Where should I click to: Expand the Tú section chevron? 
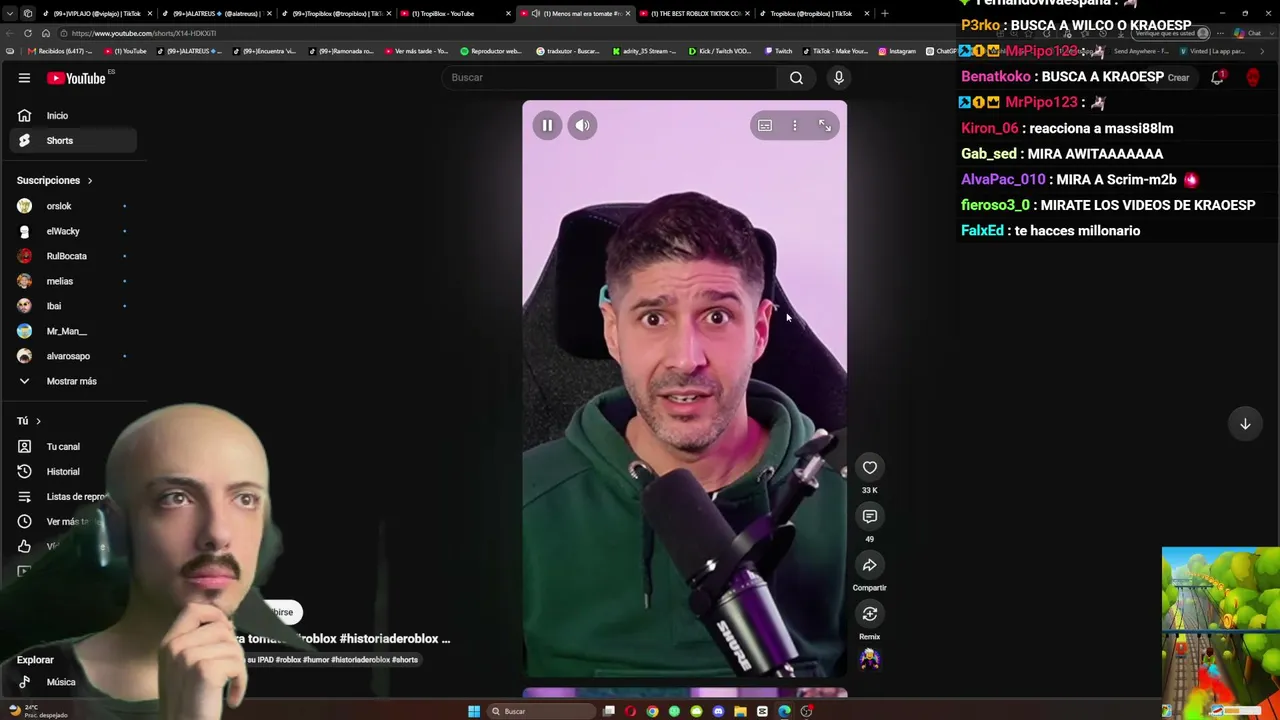pyautogui.click(x=38, y=421)
